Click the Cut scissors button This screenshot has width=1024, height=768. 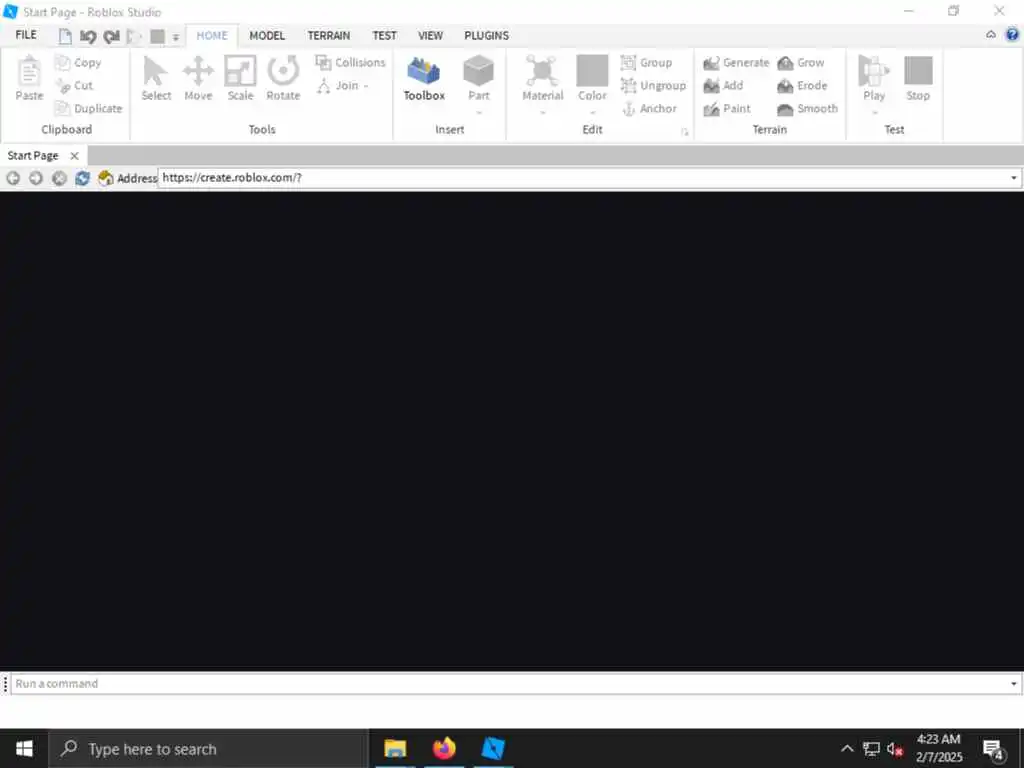[74, 86]
